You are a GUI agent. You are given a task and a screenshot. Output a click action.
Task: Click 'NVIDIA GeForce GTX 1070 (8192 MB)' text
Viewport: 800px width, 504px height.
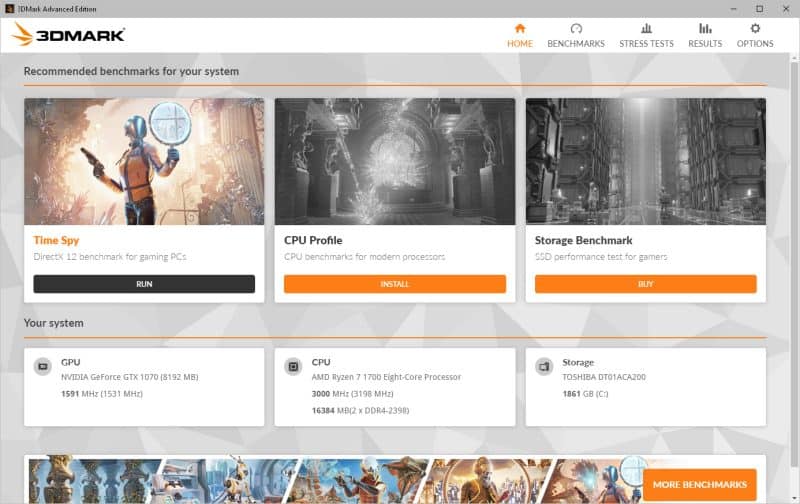[130, 377]
